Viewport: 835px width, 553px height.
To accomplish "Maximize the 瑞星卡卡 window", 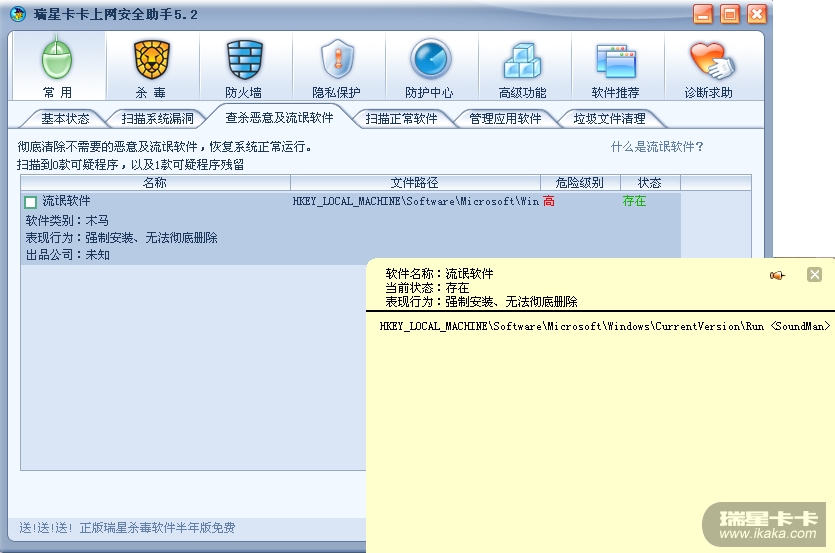I will [x=730, y=14].
